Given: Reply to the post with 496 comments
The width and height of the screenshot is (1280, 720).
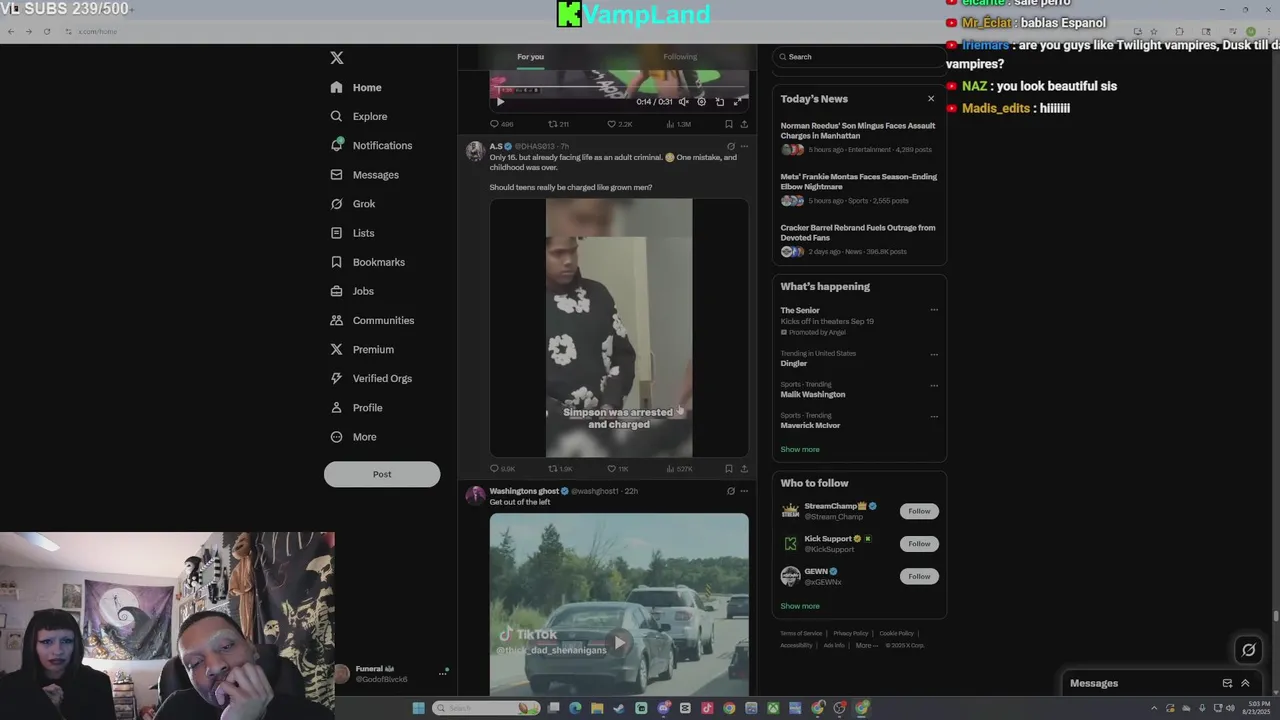Looking at the screenshot, I should (502, 124).
